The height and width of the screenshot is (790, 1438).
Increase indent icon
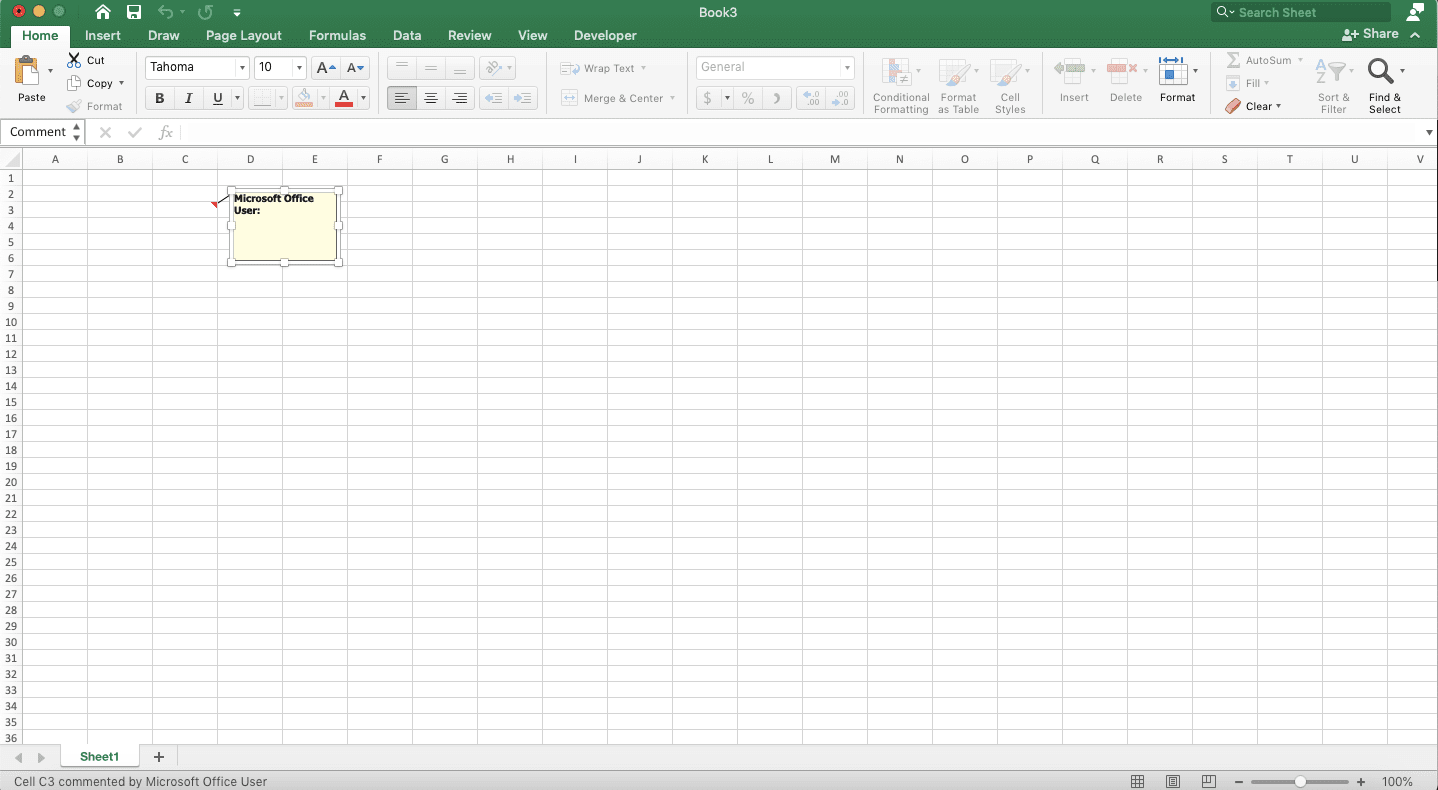tap(523, 98)
